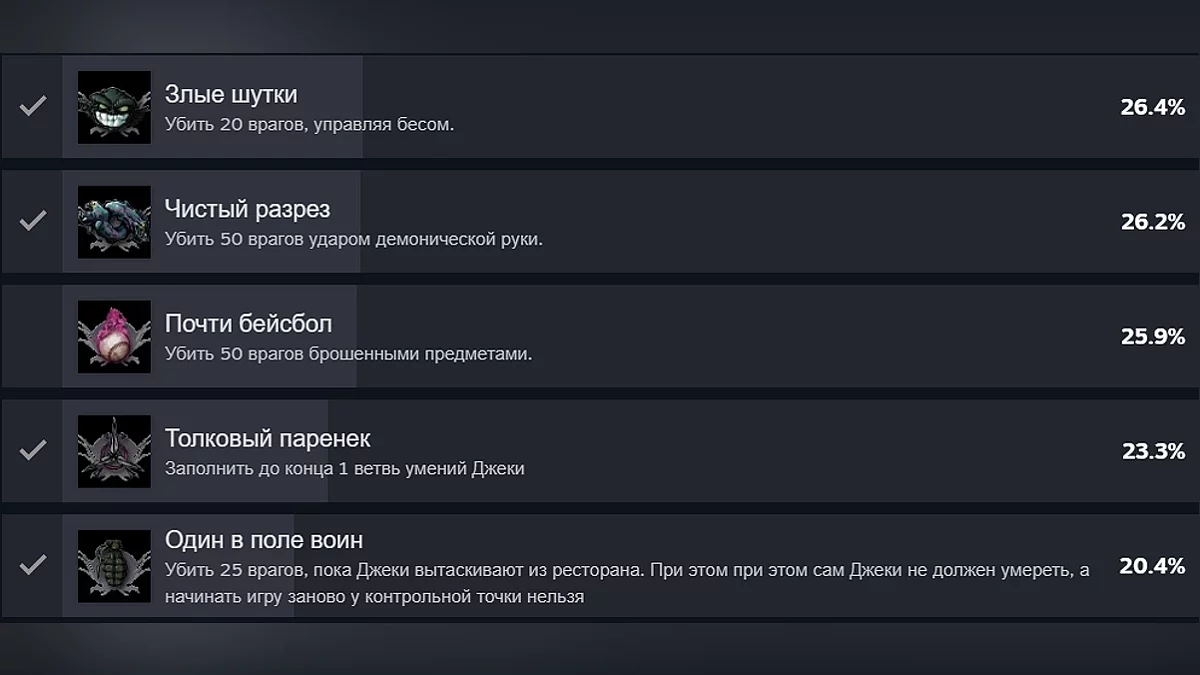This screenshot has height=675, width=1200.
Task: Click the grenade icon for Один в поле воин
Action: [114, 566]
